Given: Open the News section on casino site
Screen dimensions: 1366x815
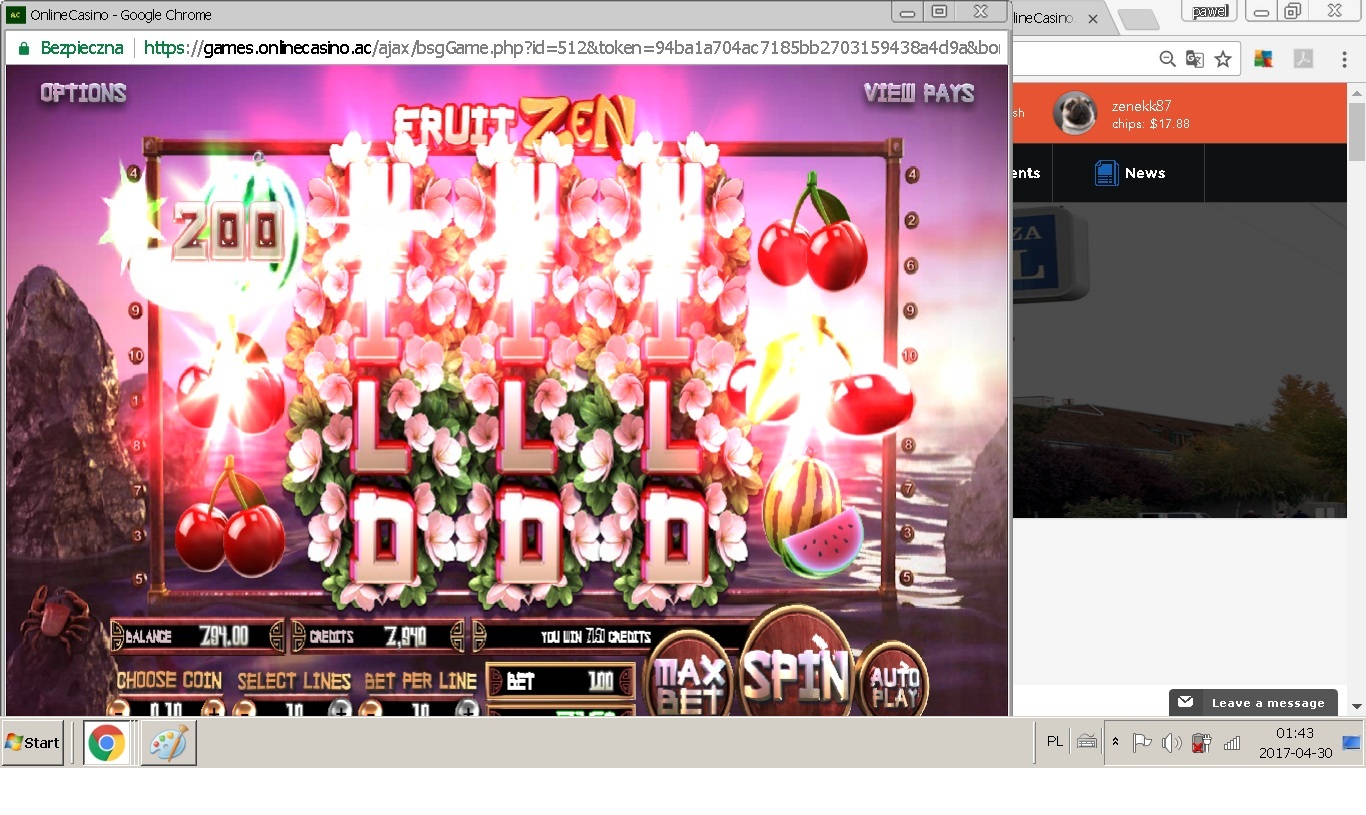Looking at the screenshot, I should click(1129, 173).
